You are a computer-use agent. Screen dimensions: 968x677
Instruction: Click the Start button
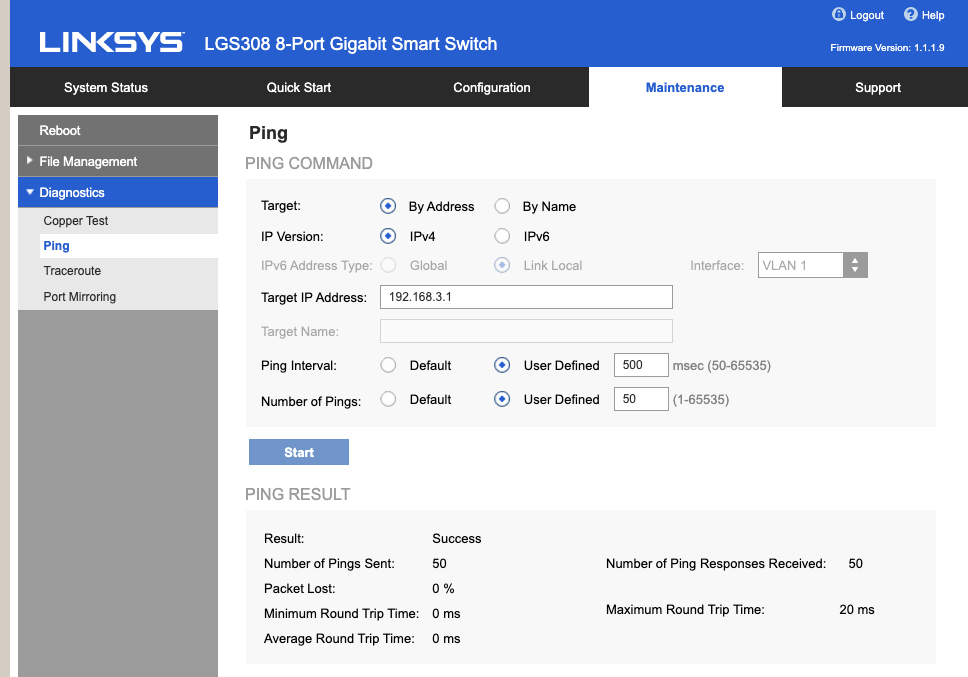point(299,452)
